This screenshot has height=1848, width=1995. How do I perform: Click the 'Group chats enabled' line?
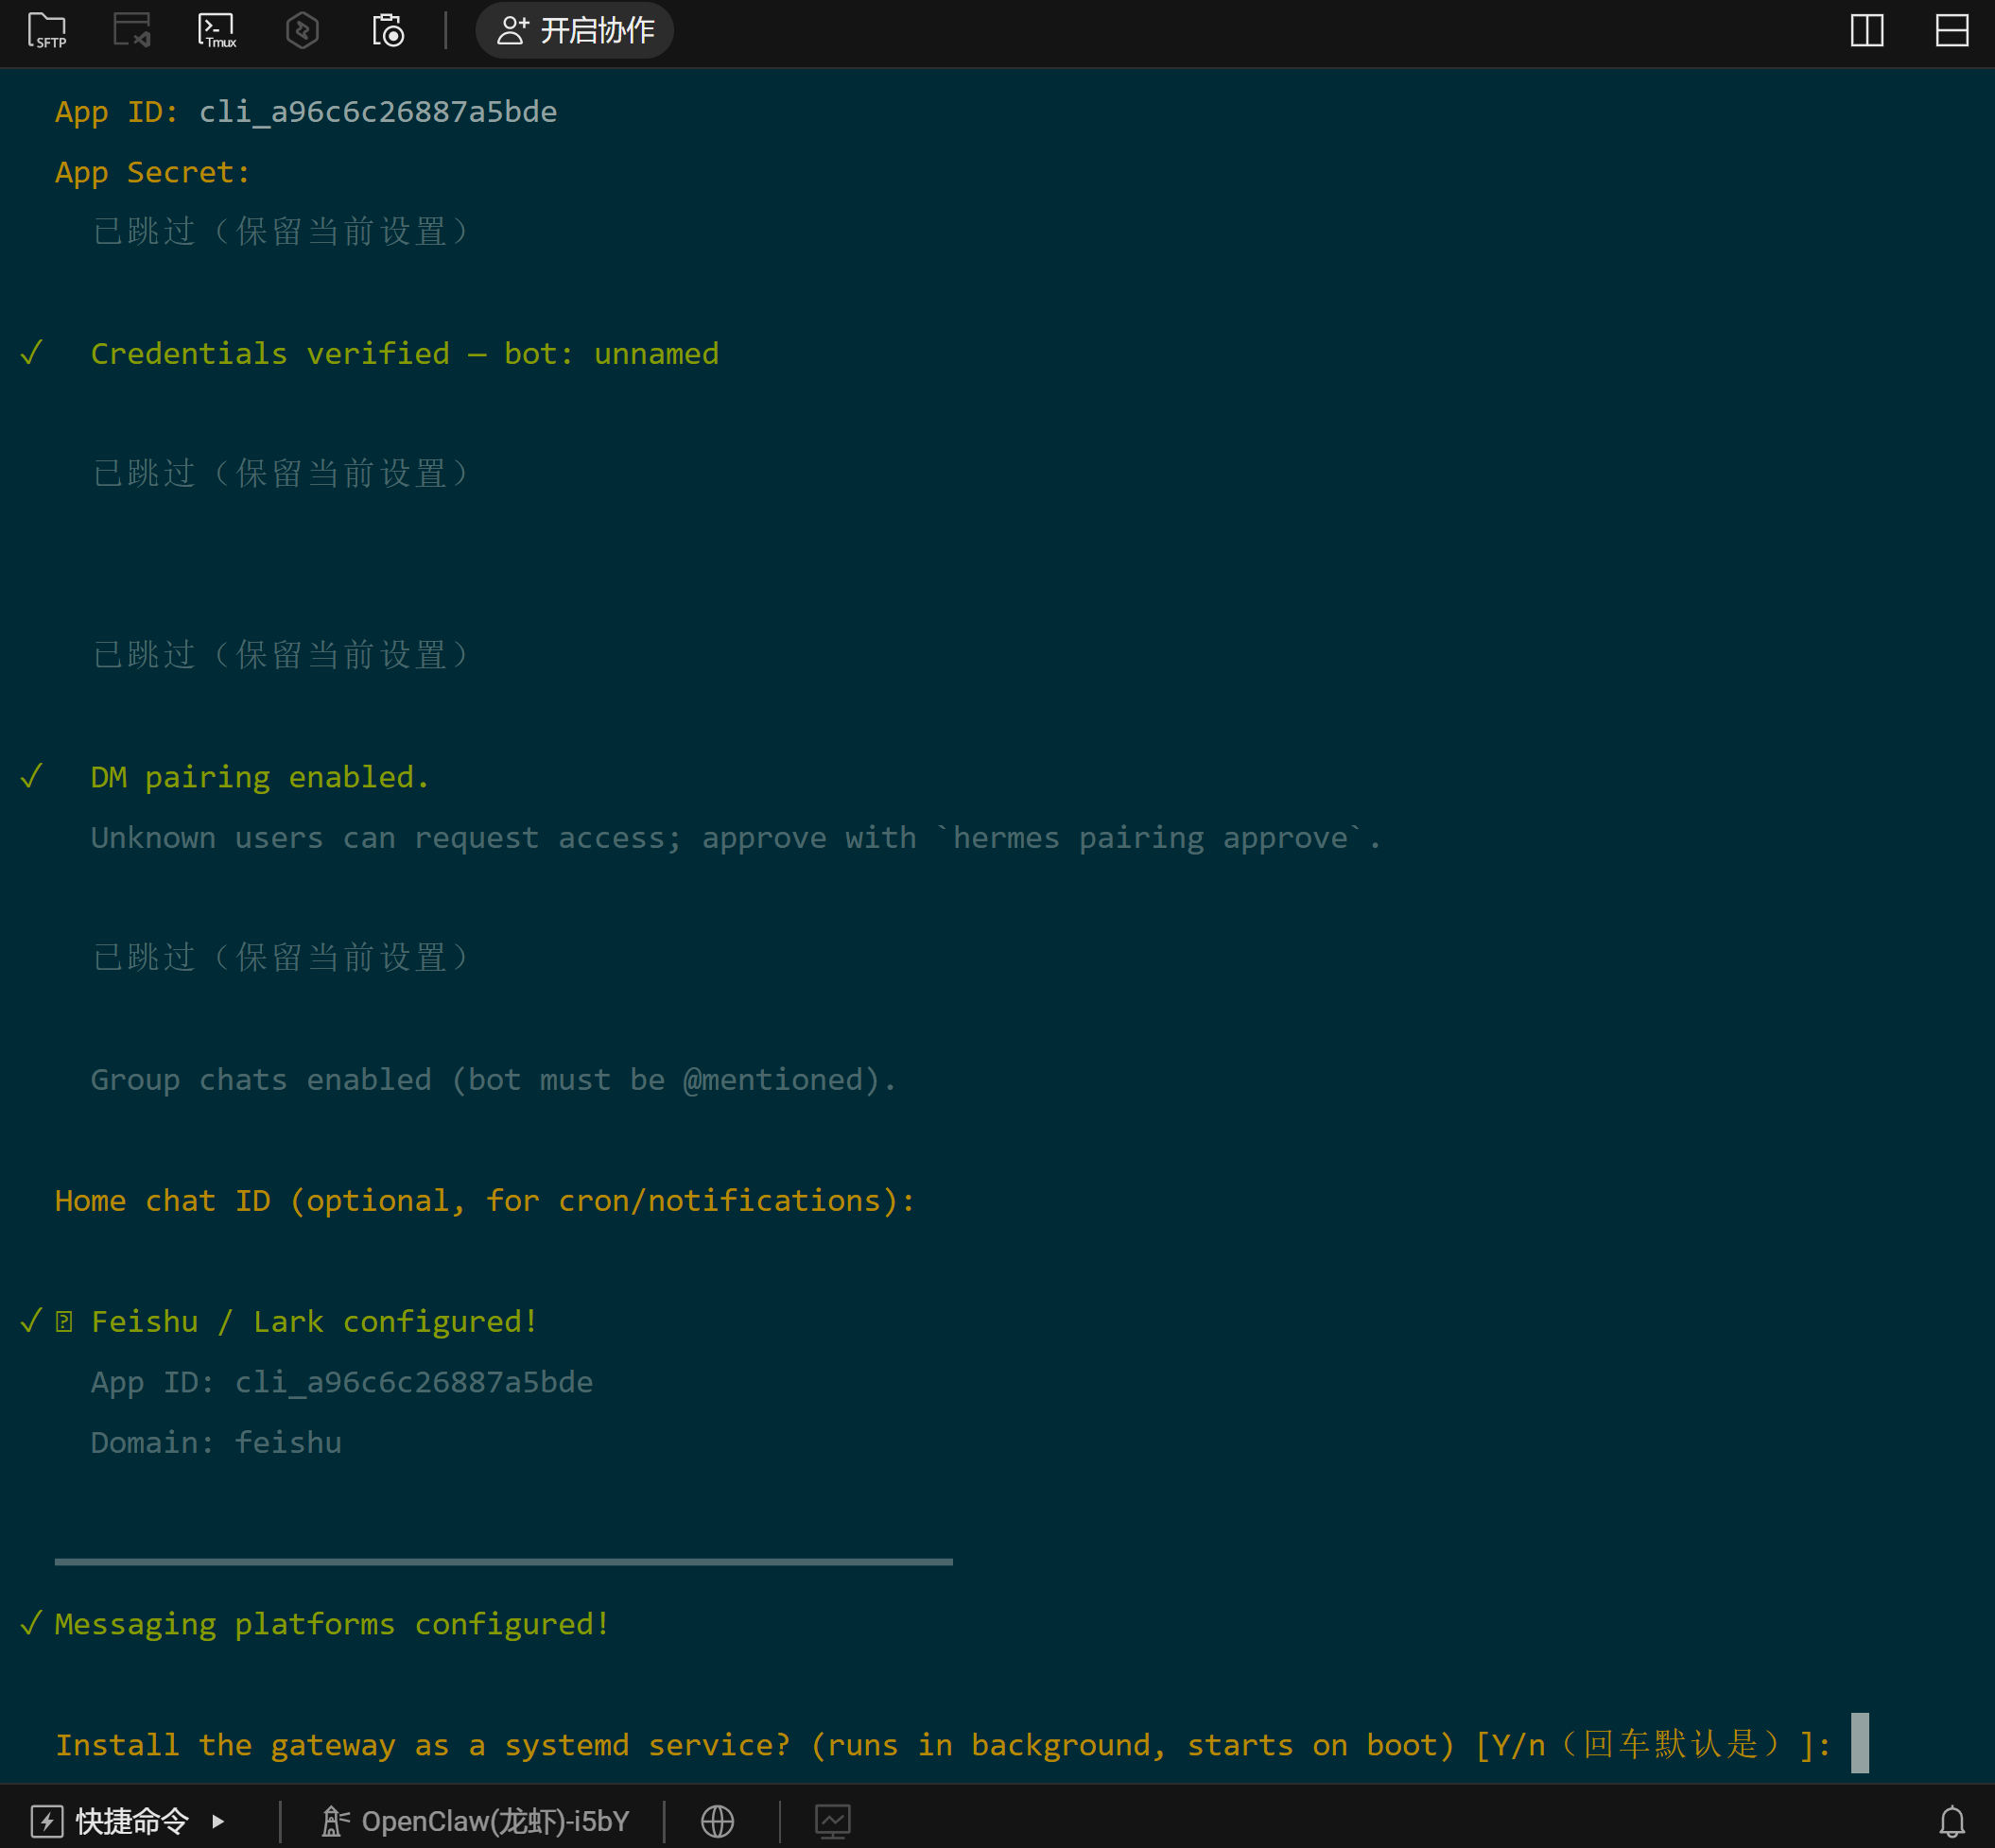pyautogui.click(x=494, y=1079)
